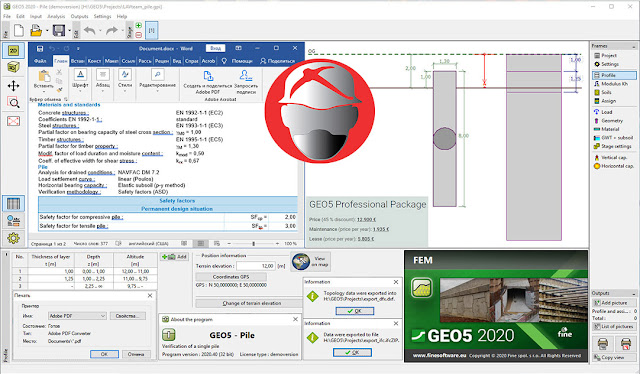Click Свойства button in print dialog

click(x=127, y=316)
